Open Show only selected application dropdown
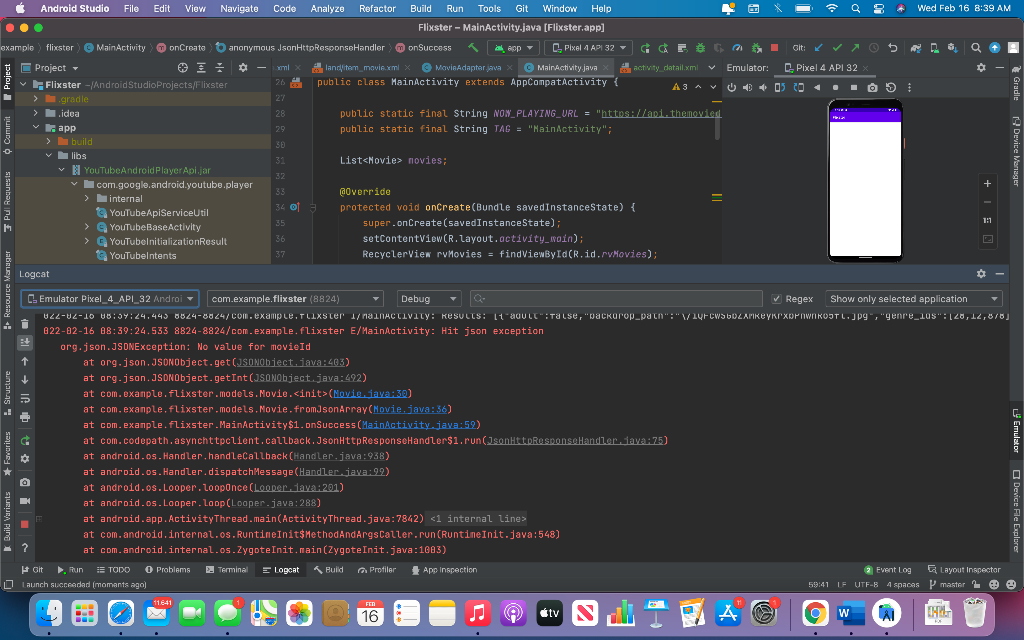Image resolution: width=1024 pixels, height=640 pixels. point(913,299)
